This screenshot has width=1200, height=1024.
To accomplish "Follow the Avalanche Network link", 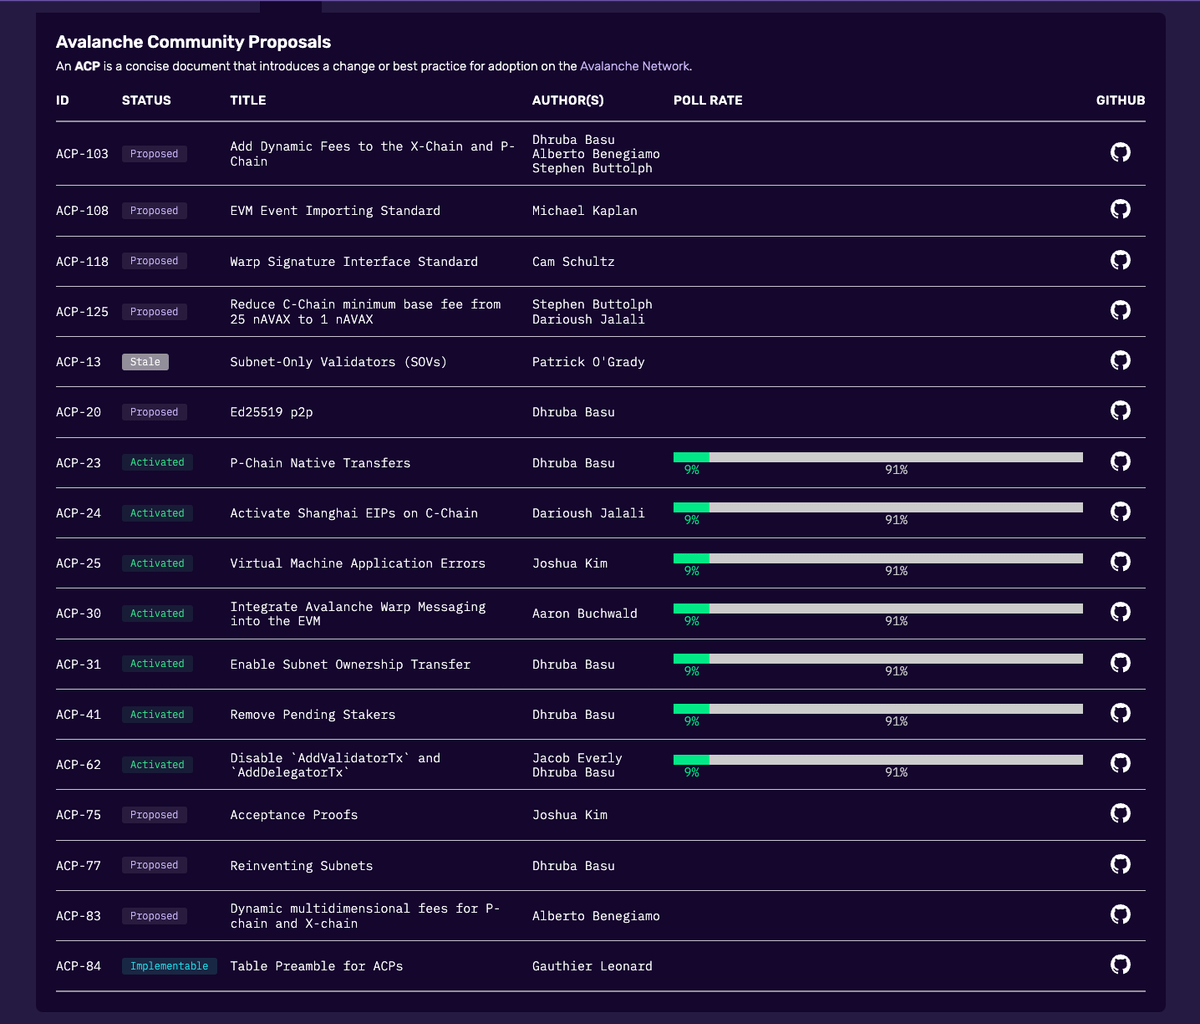I will click(x=634, y=66).
